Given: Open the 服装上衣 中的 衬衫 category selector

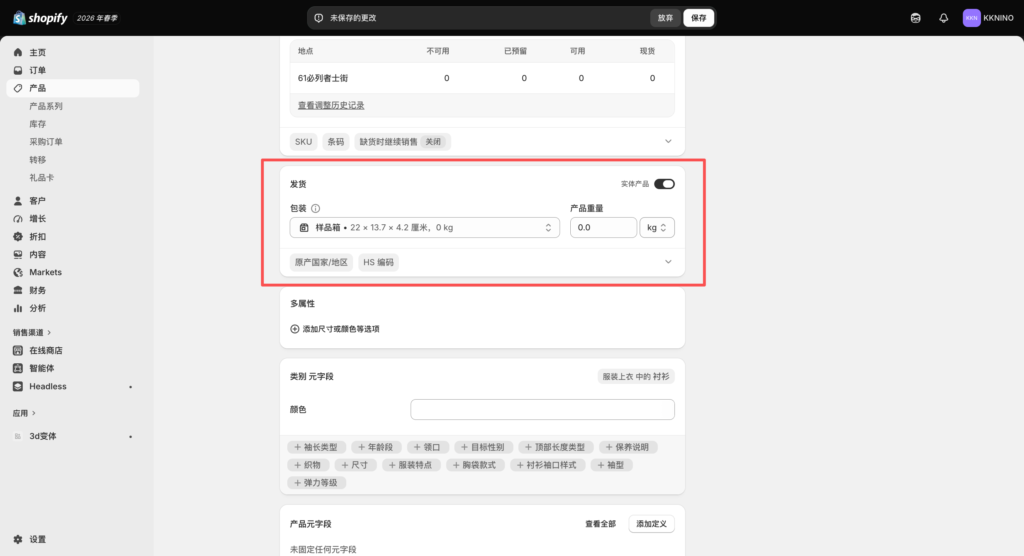Looking at the screenshot, I should point(635,376).
